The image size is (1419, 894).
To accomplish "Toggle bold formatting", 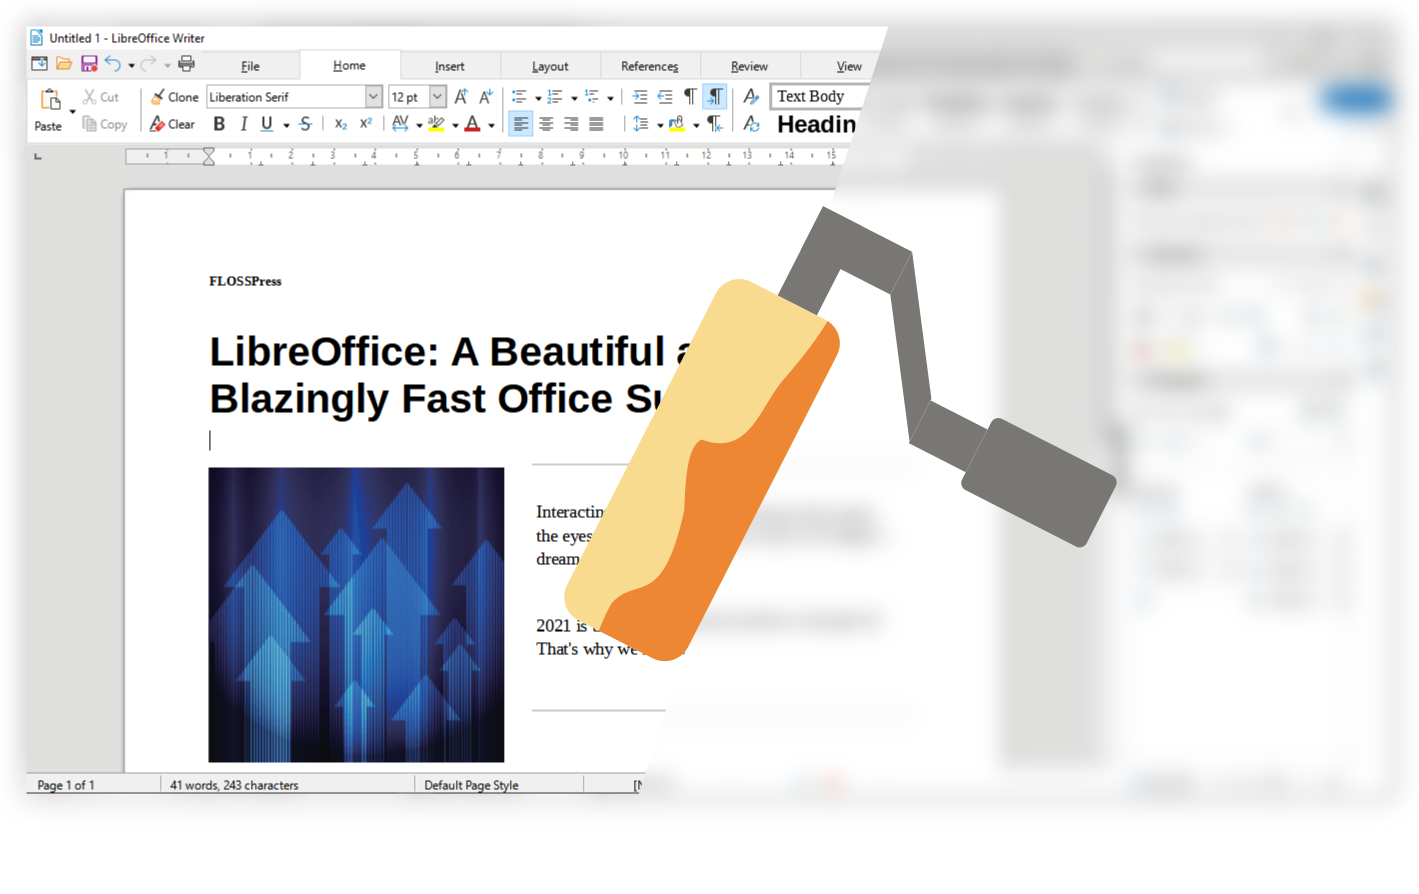I will pos(219,124).
